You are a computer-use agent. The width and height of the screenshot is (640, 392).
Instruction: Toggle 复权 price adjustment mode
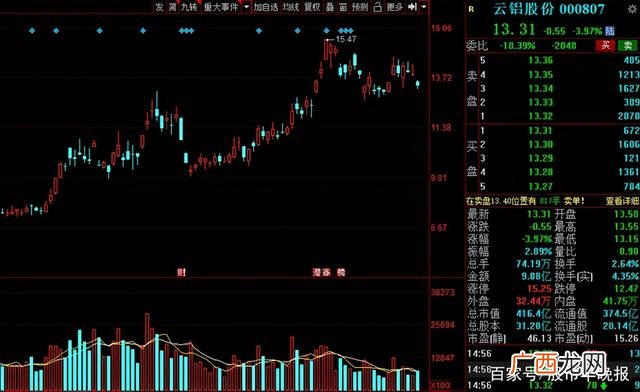[312, 7]
